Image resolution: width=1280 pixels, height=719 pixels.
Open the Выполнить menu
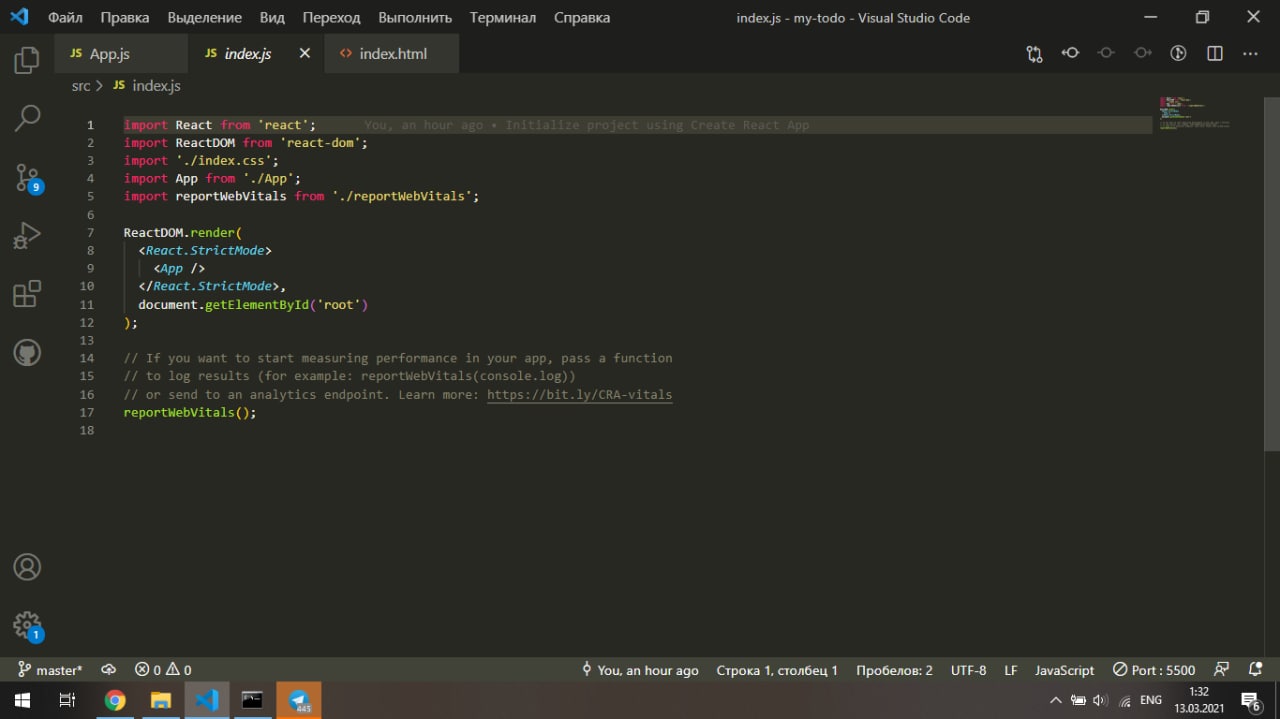pos(415,17)
